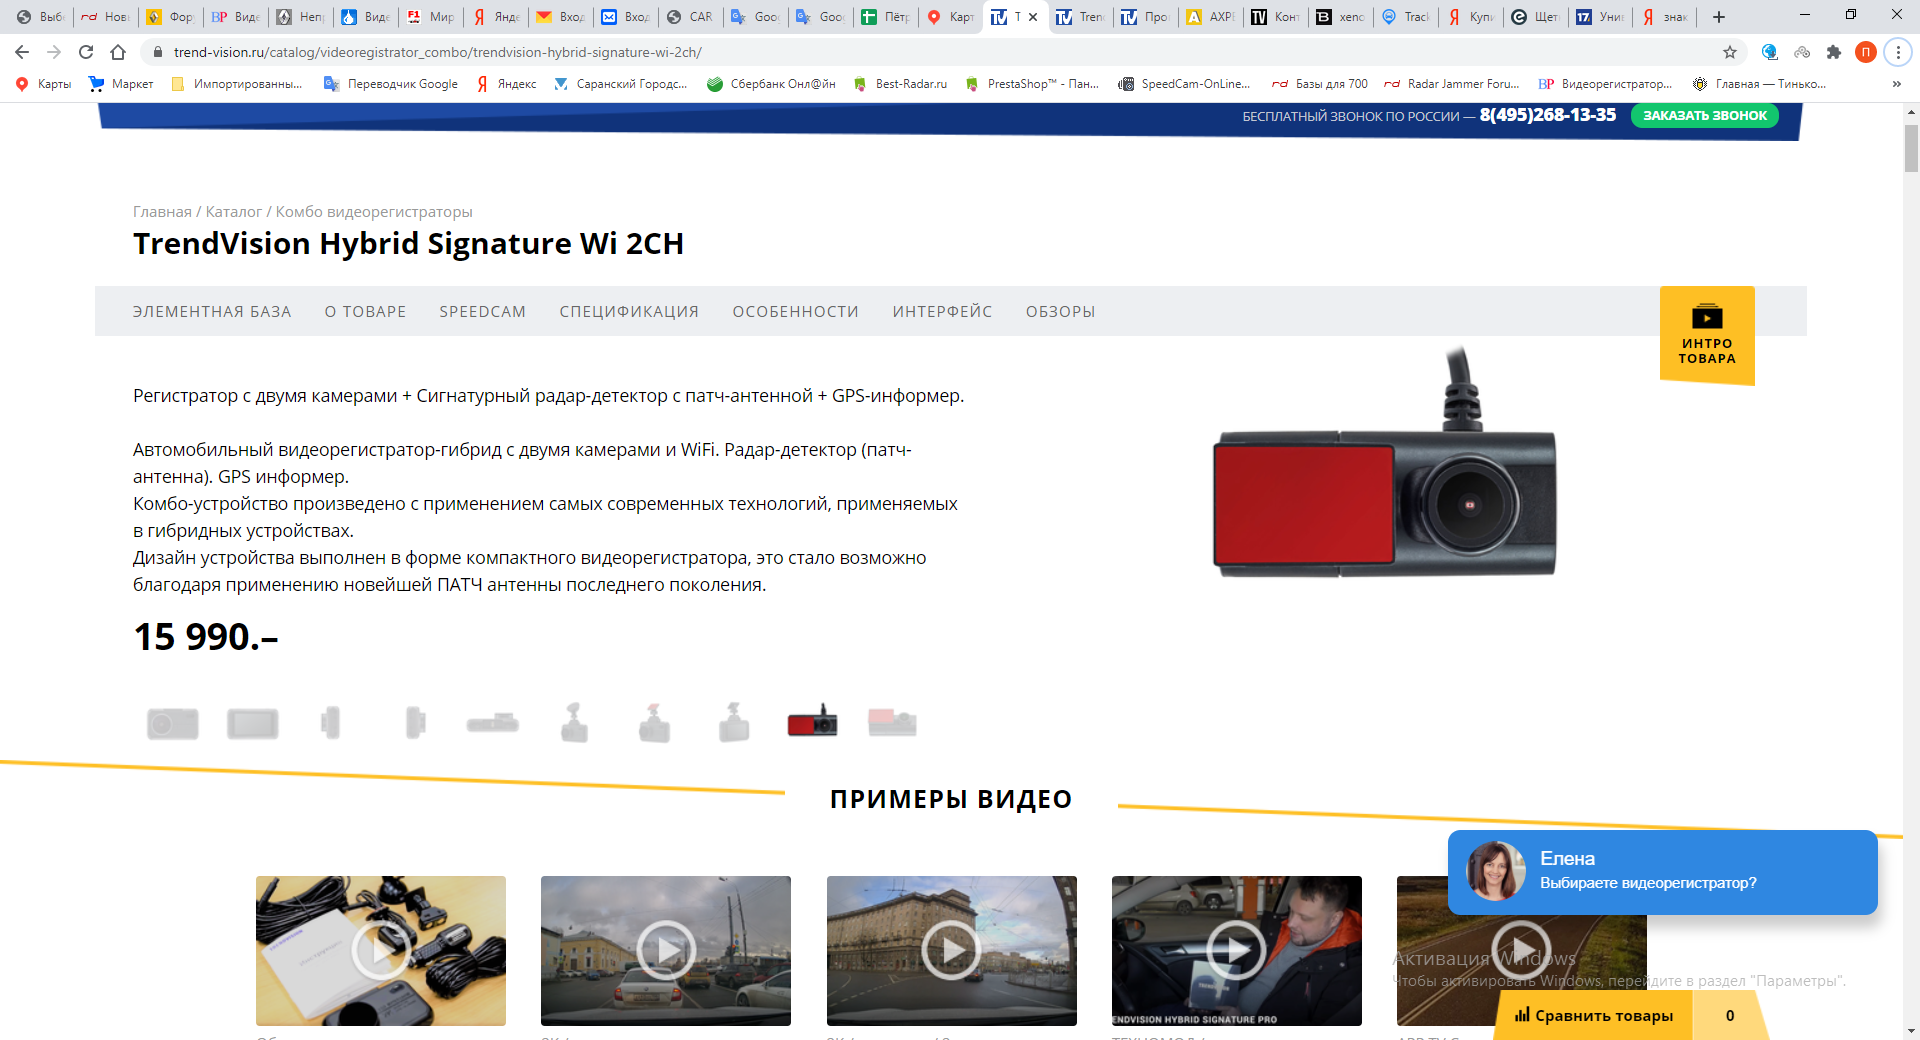Image resolution: width=1920 pixels, height=1040 pixels.
Task: Play the Trendvision Hybrid Signature Pro video
Action: 1236,950
